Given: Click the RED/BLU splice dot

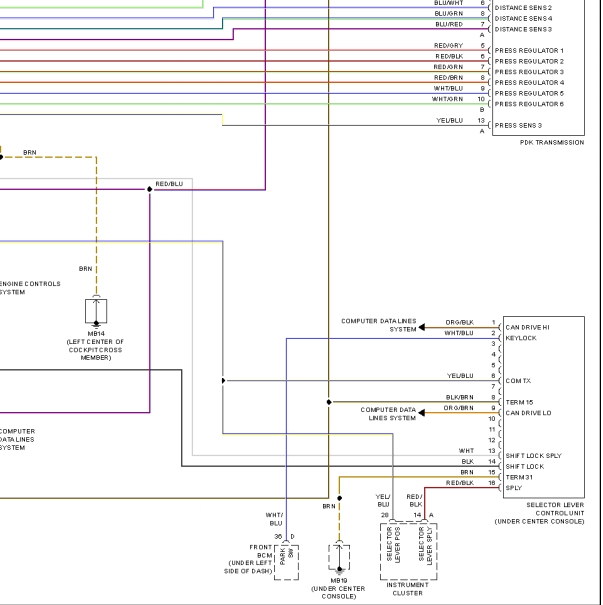Looking at the screenshot, I should coord(150,189).
